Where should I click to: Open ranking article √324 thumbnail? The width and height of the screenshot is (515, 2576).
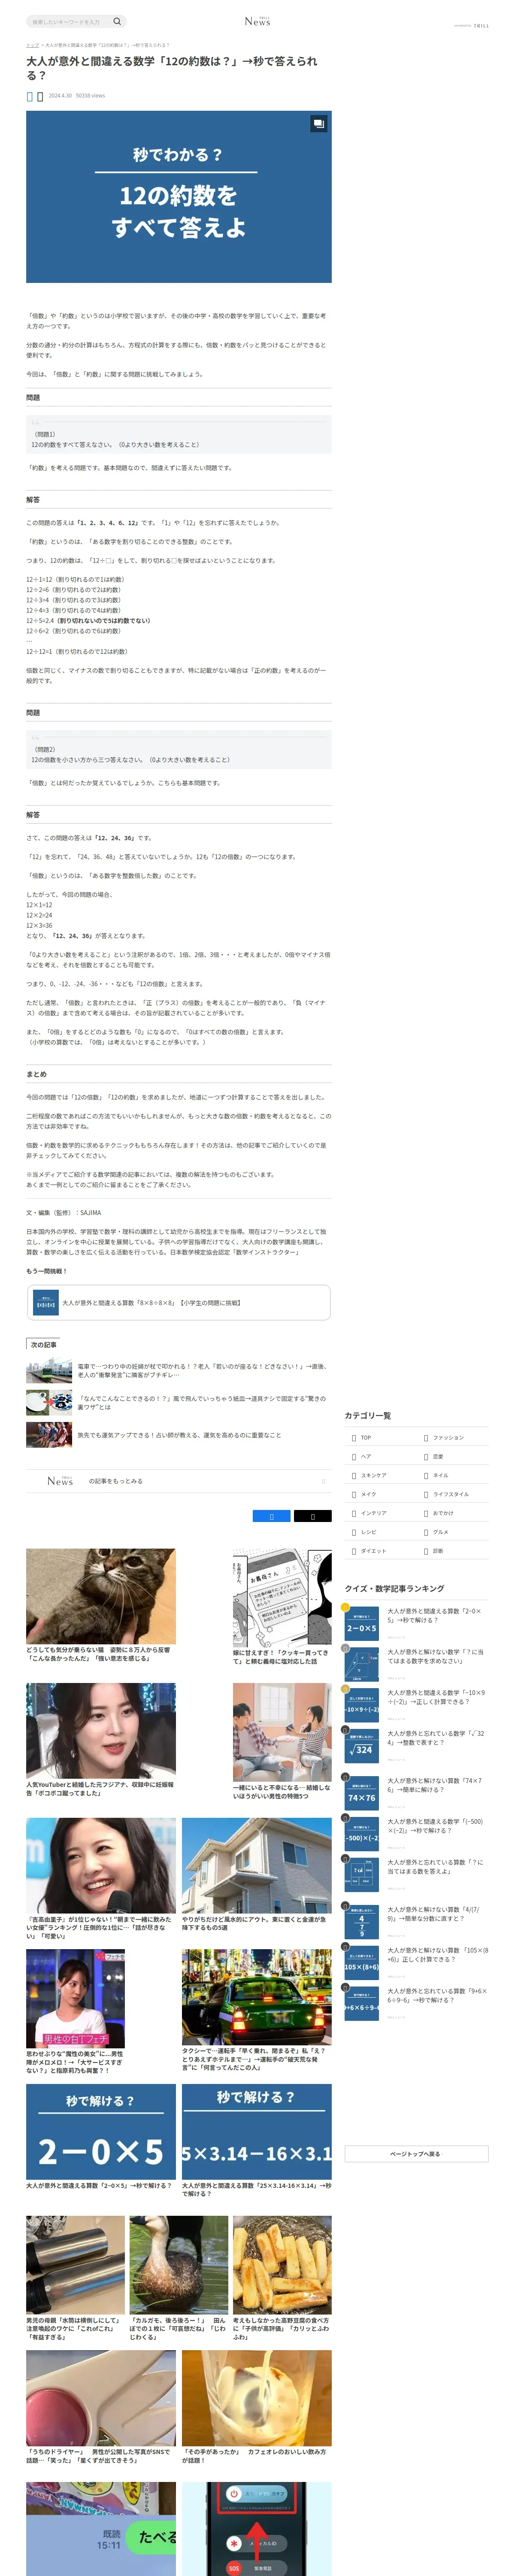(362, 1746)
